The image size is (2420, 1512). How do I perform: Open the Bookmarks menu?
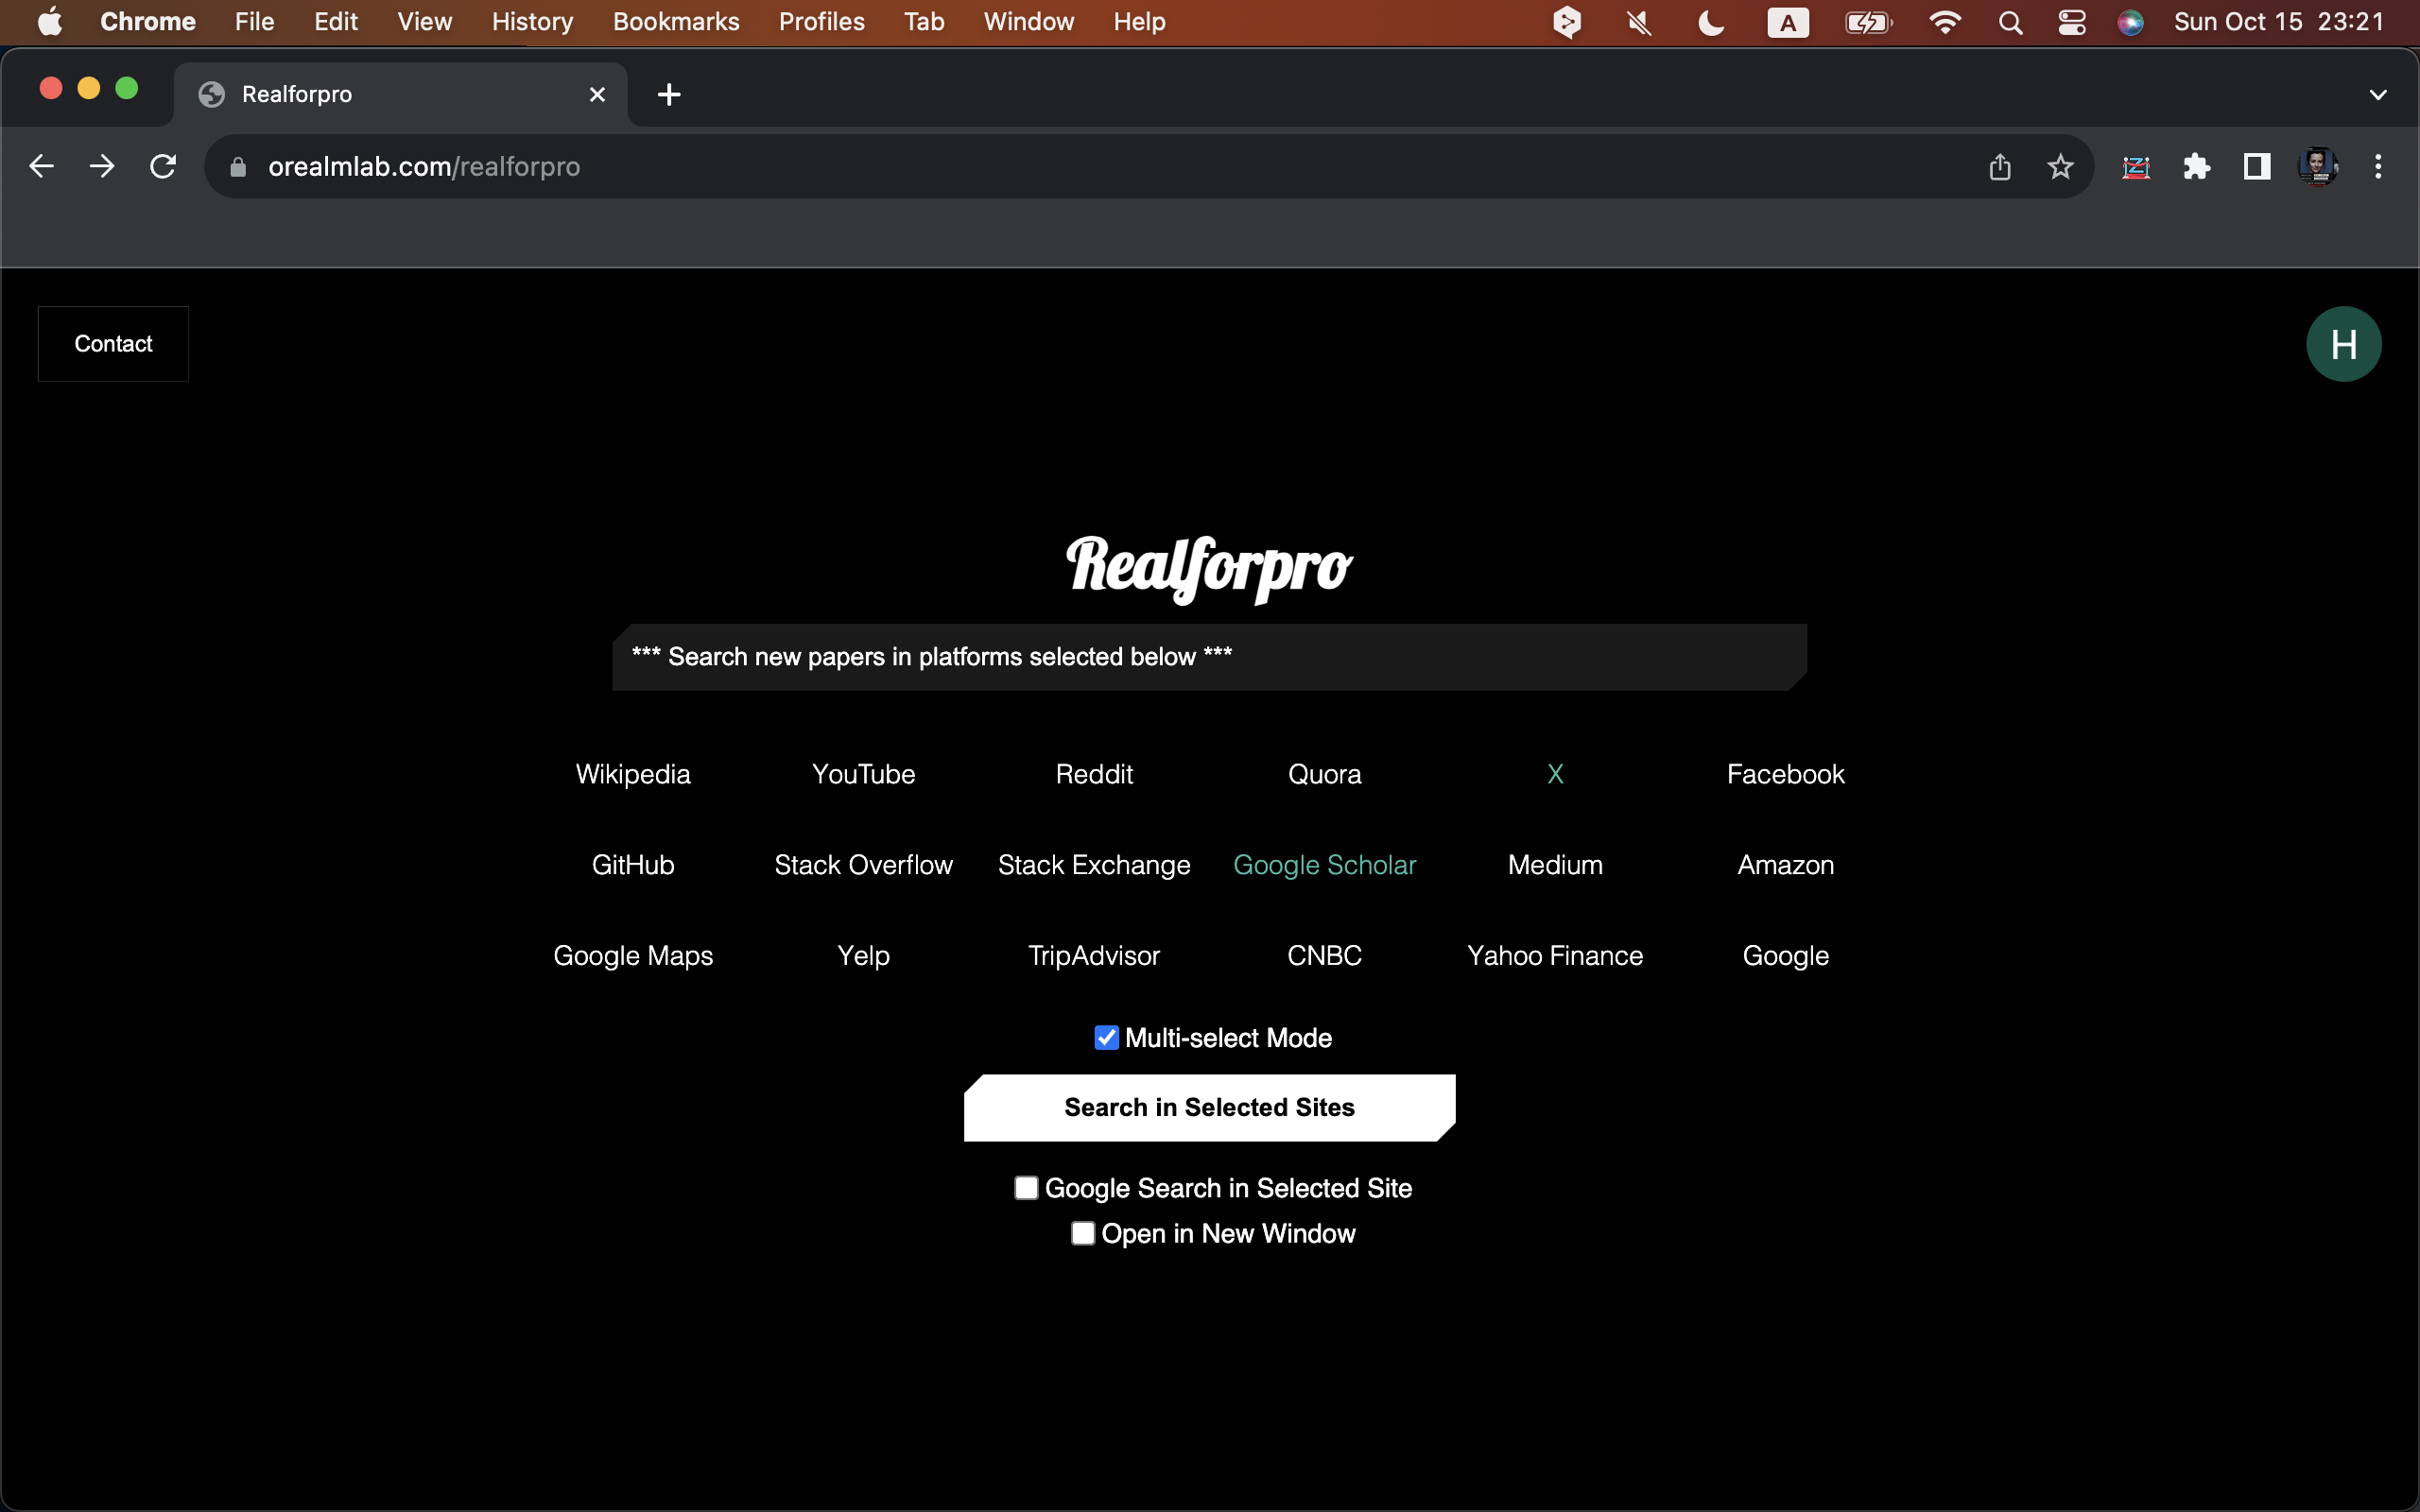tap(676, 22)
